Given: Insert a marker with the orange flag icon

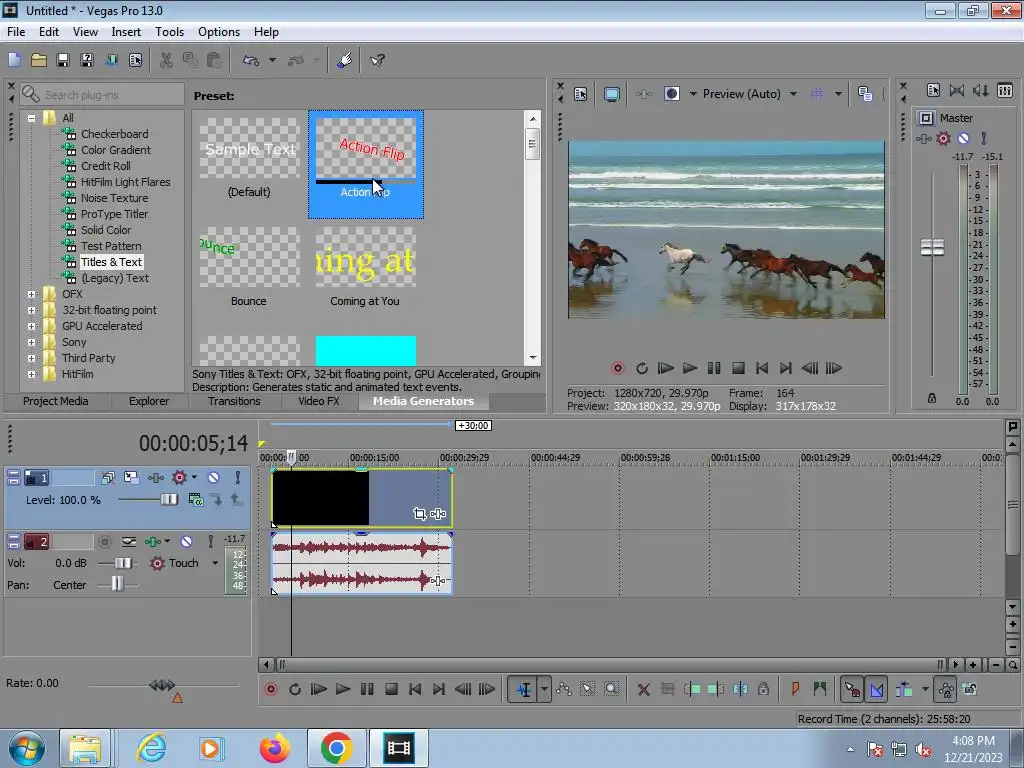Looking at the screenshot, I should (x=795, y=689).
